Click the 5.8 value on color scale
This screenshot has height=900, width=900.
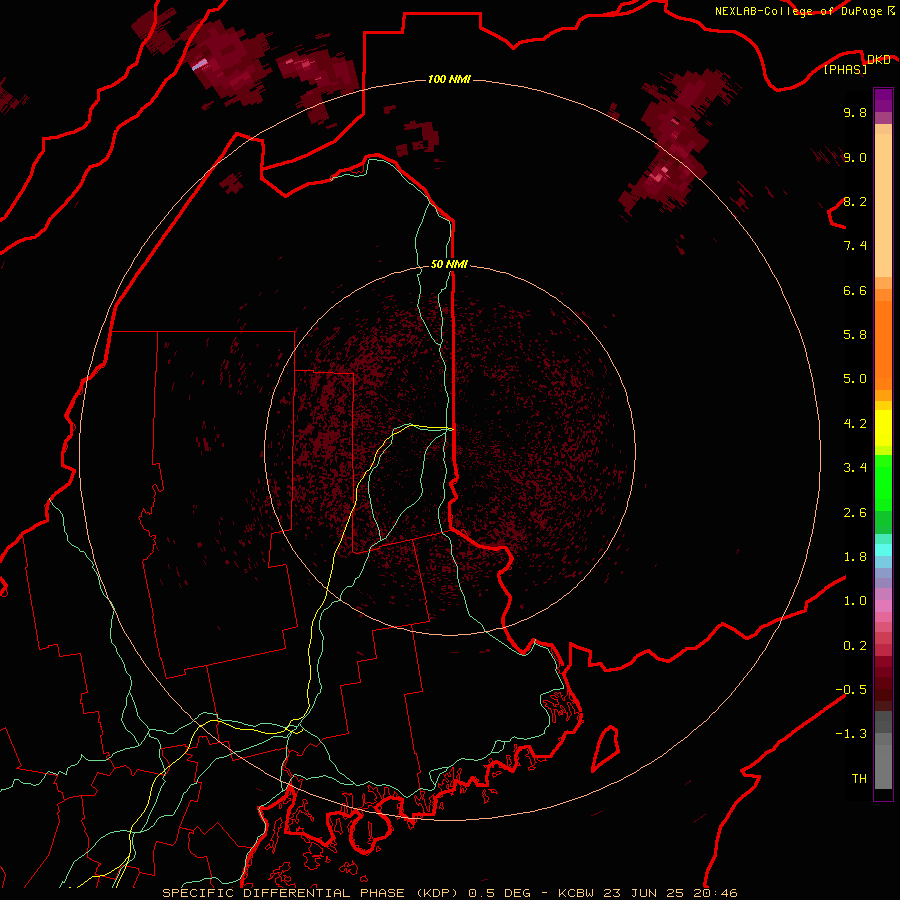[x=855, y=335]
